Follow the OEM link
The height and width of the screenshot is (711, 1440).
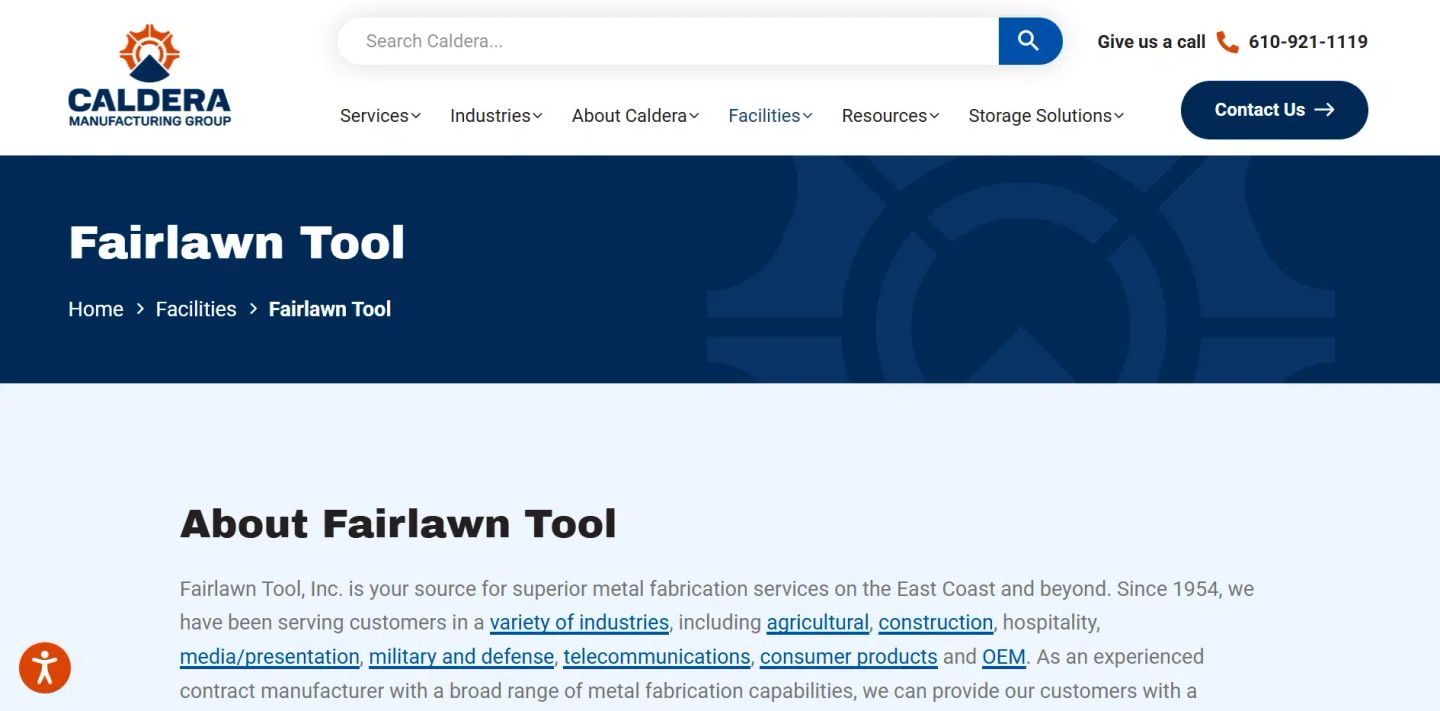[x=1004, y=657]
